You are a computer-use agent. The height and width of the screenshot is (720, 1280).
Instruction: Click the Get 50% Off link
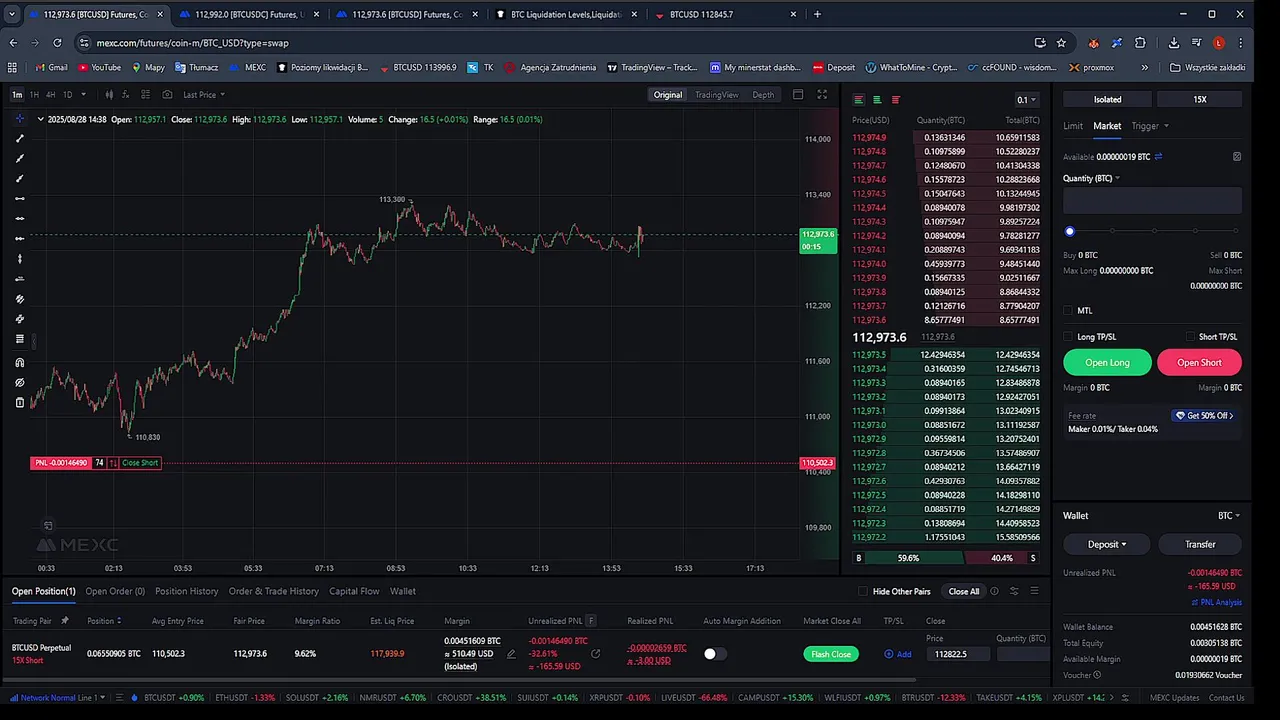(1205, 416)
